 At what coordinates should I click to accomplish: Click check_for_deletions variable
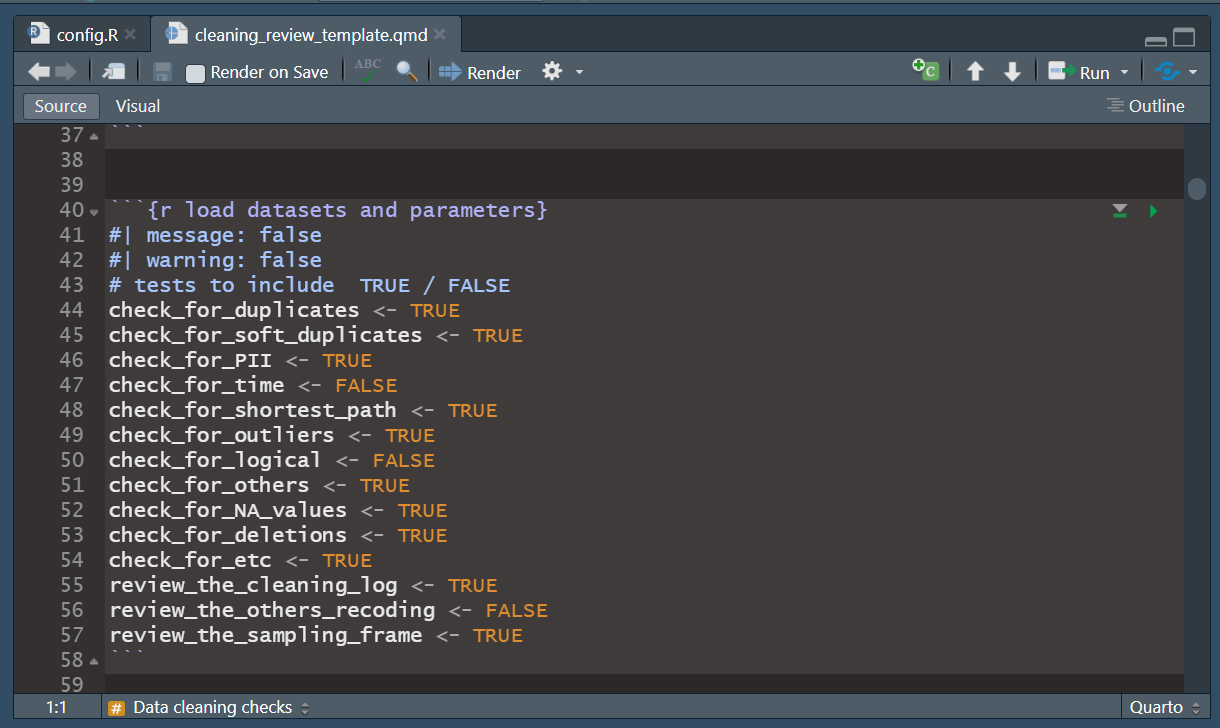(x=227, y=535)
